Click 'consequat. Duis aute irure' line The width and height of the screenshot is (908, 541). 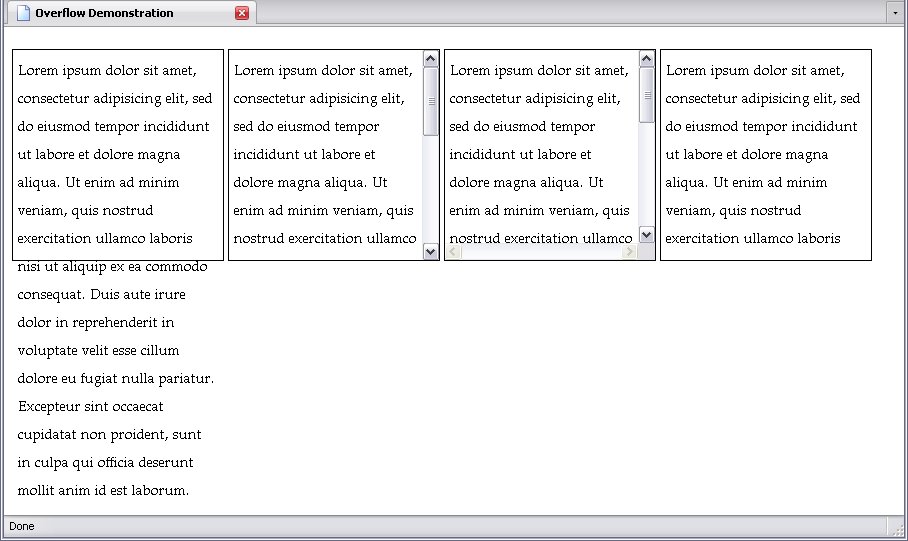[101, 295]
